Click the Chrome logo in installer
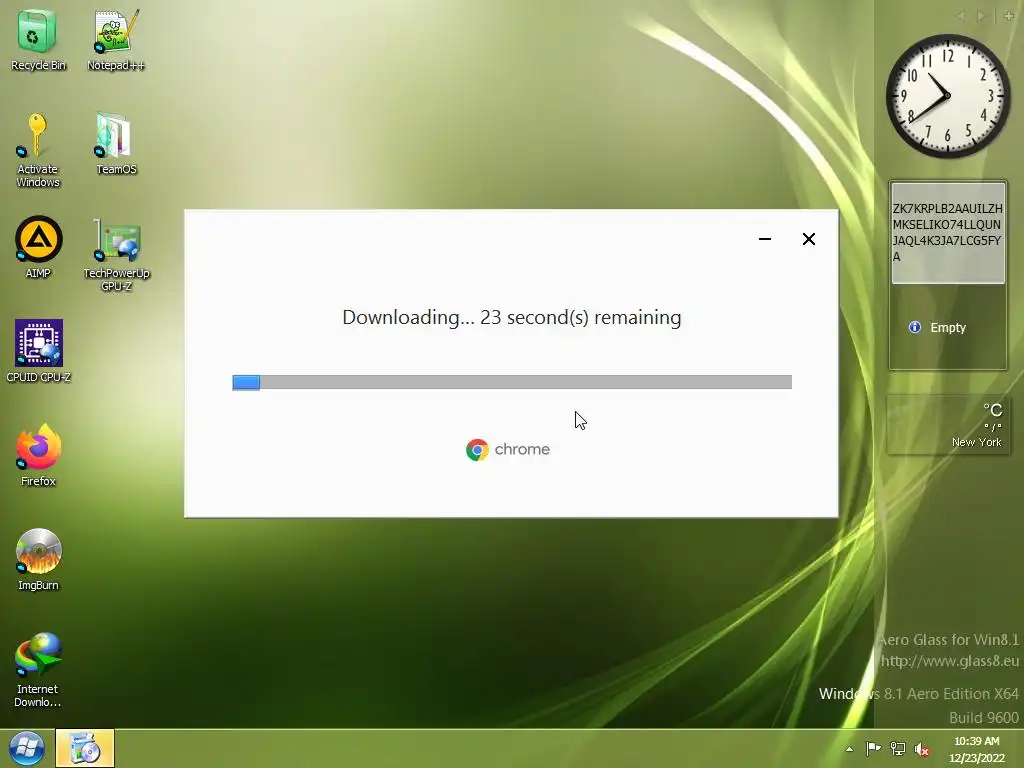1024x768 pixels. (x=477, y=449)
